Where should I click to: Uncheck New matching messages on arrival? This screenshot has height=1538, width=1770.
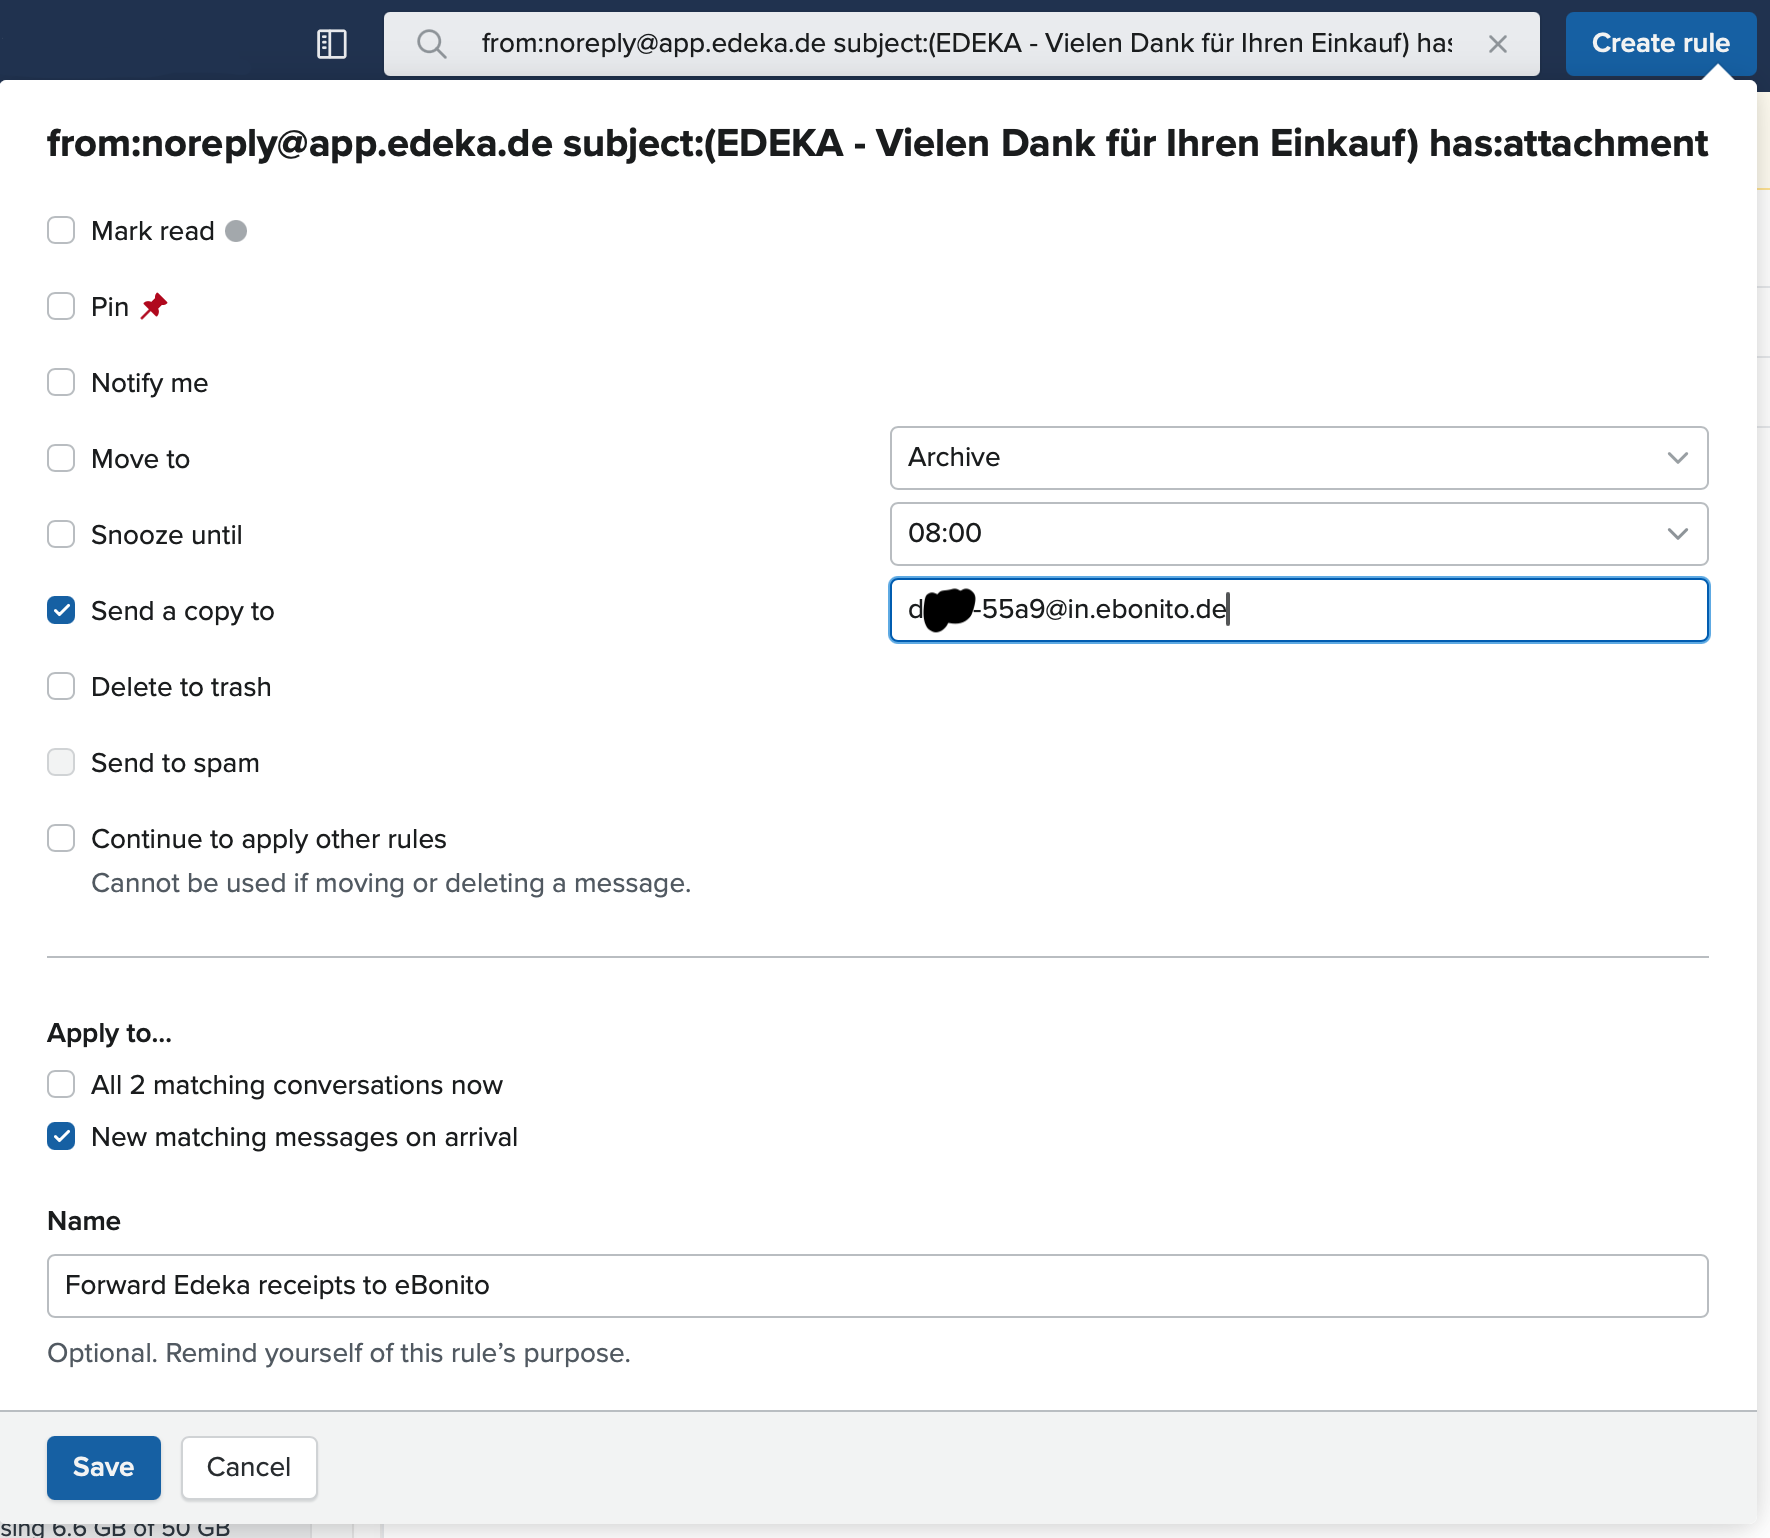(x=61, y=1136)
